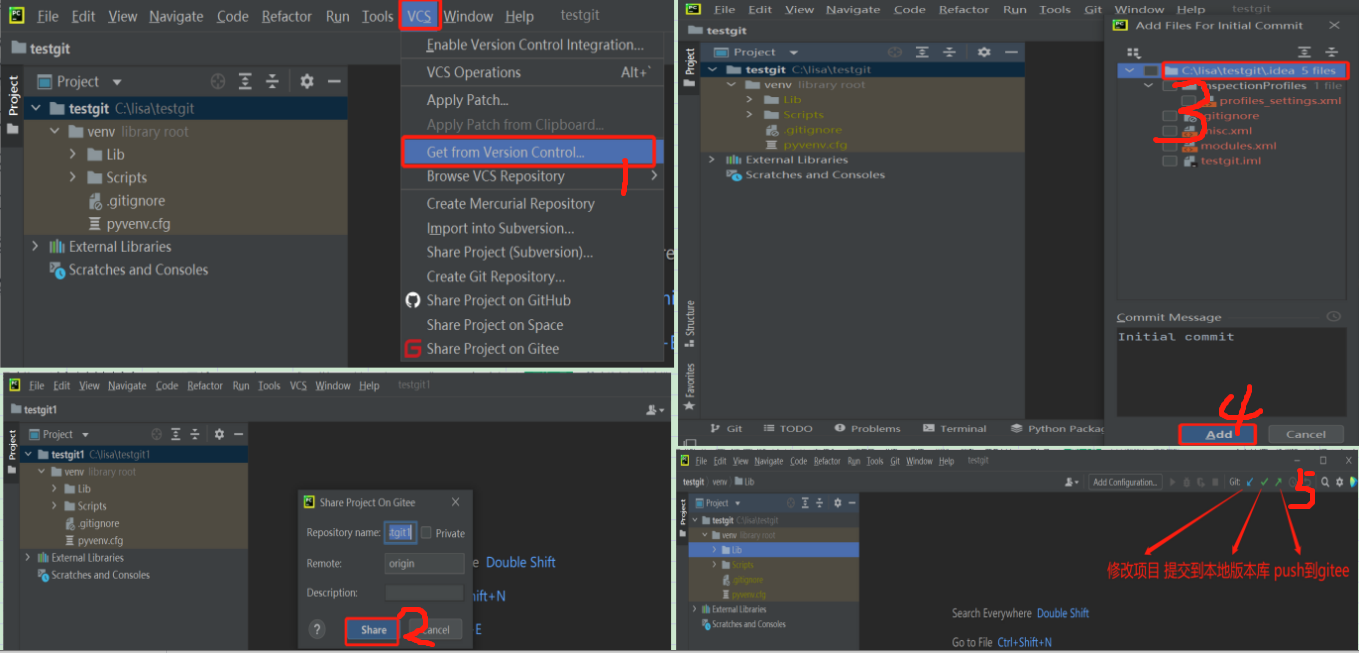
Task: Click Collapse All icon in Project panel beside VCS menu
Action: 273,82
